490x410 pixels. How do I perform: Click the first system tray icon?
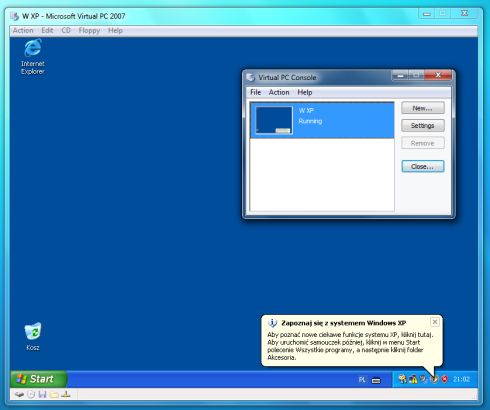402,379
